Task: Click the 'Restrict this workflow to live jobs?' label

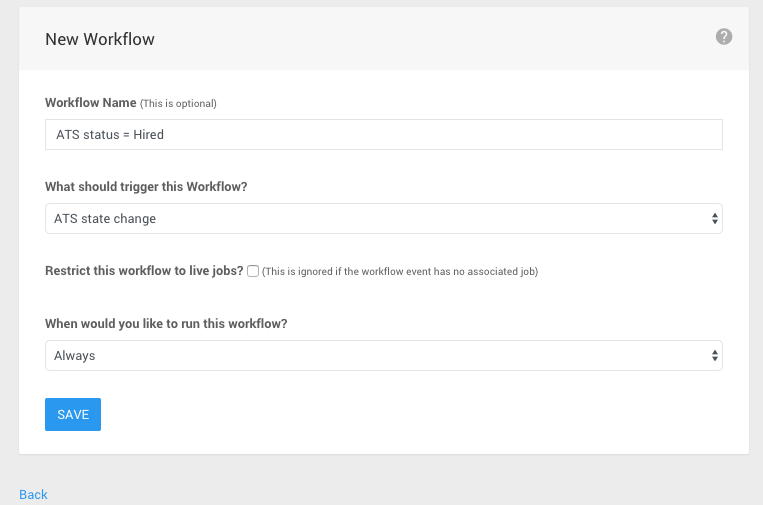Action: click(144, 271)
